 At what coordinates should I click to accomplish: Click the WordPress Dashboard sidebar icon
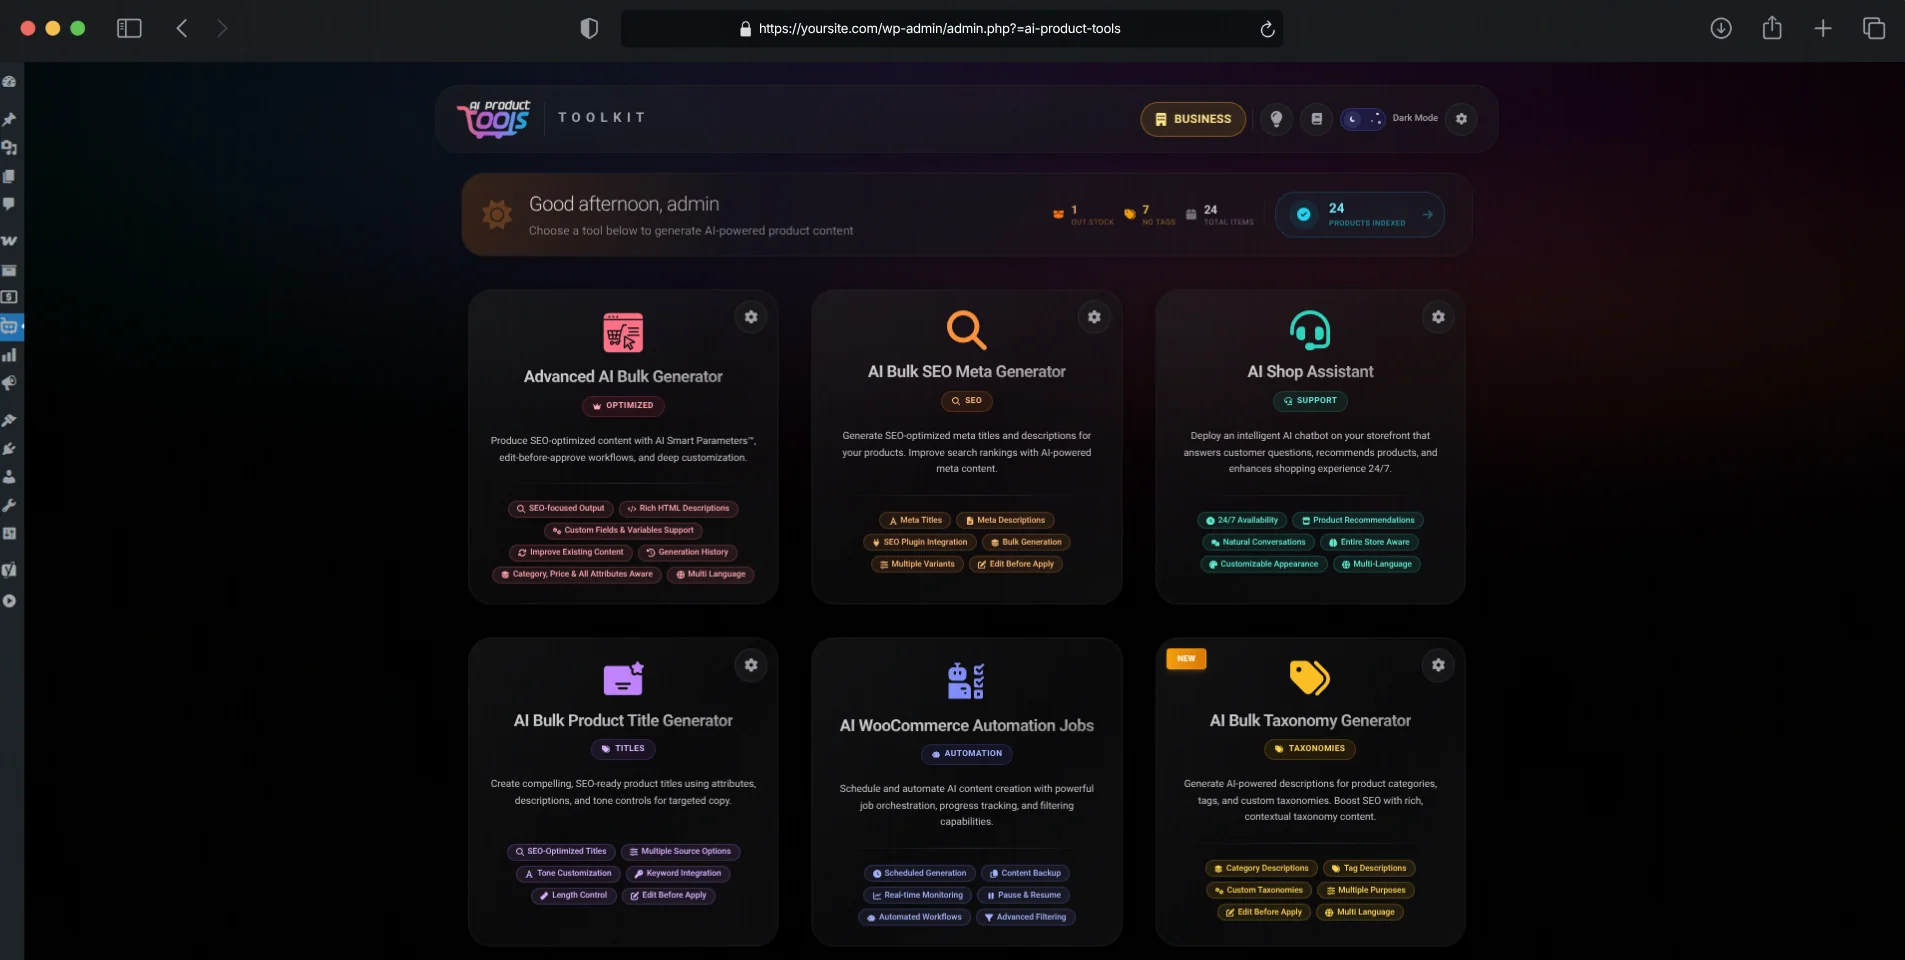pyautogui.click(x=10, y=82)
